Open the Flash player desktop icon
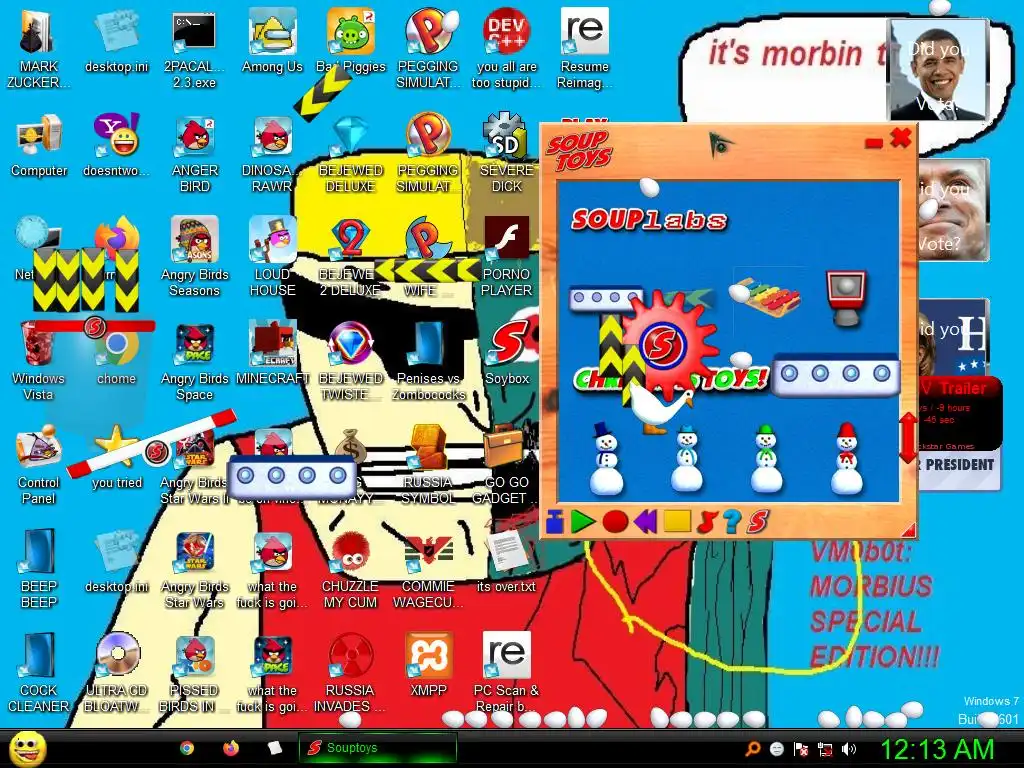This screenshot has height=768, width=1024. click(506, 257)
